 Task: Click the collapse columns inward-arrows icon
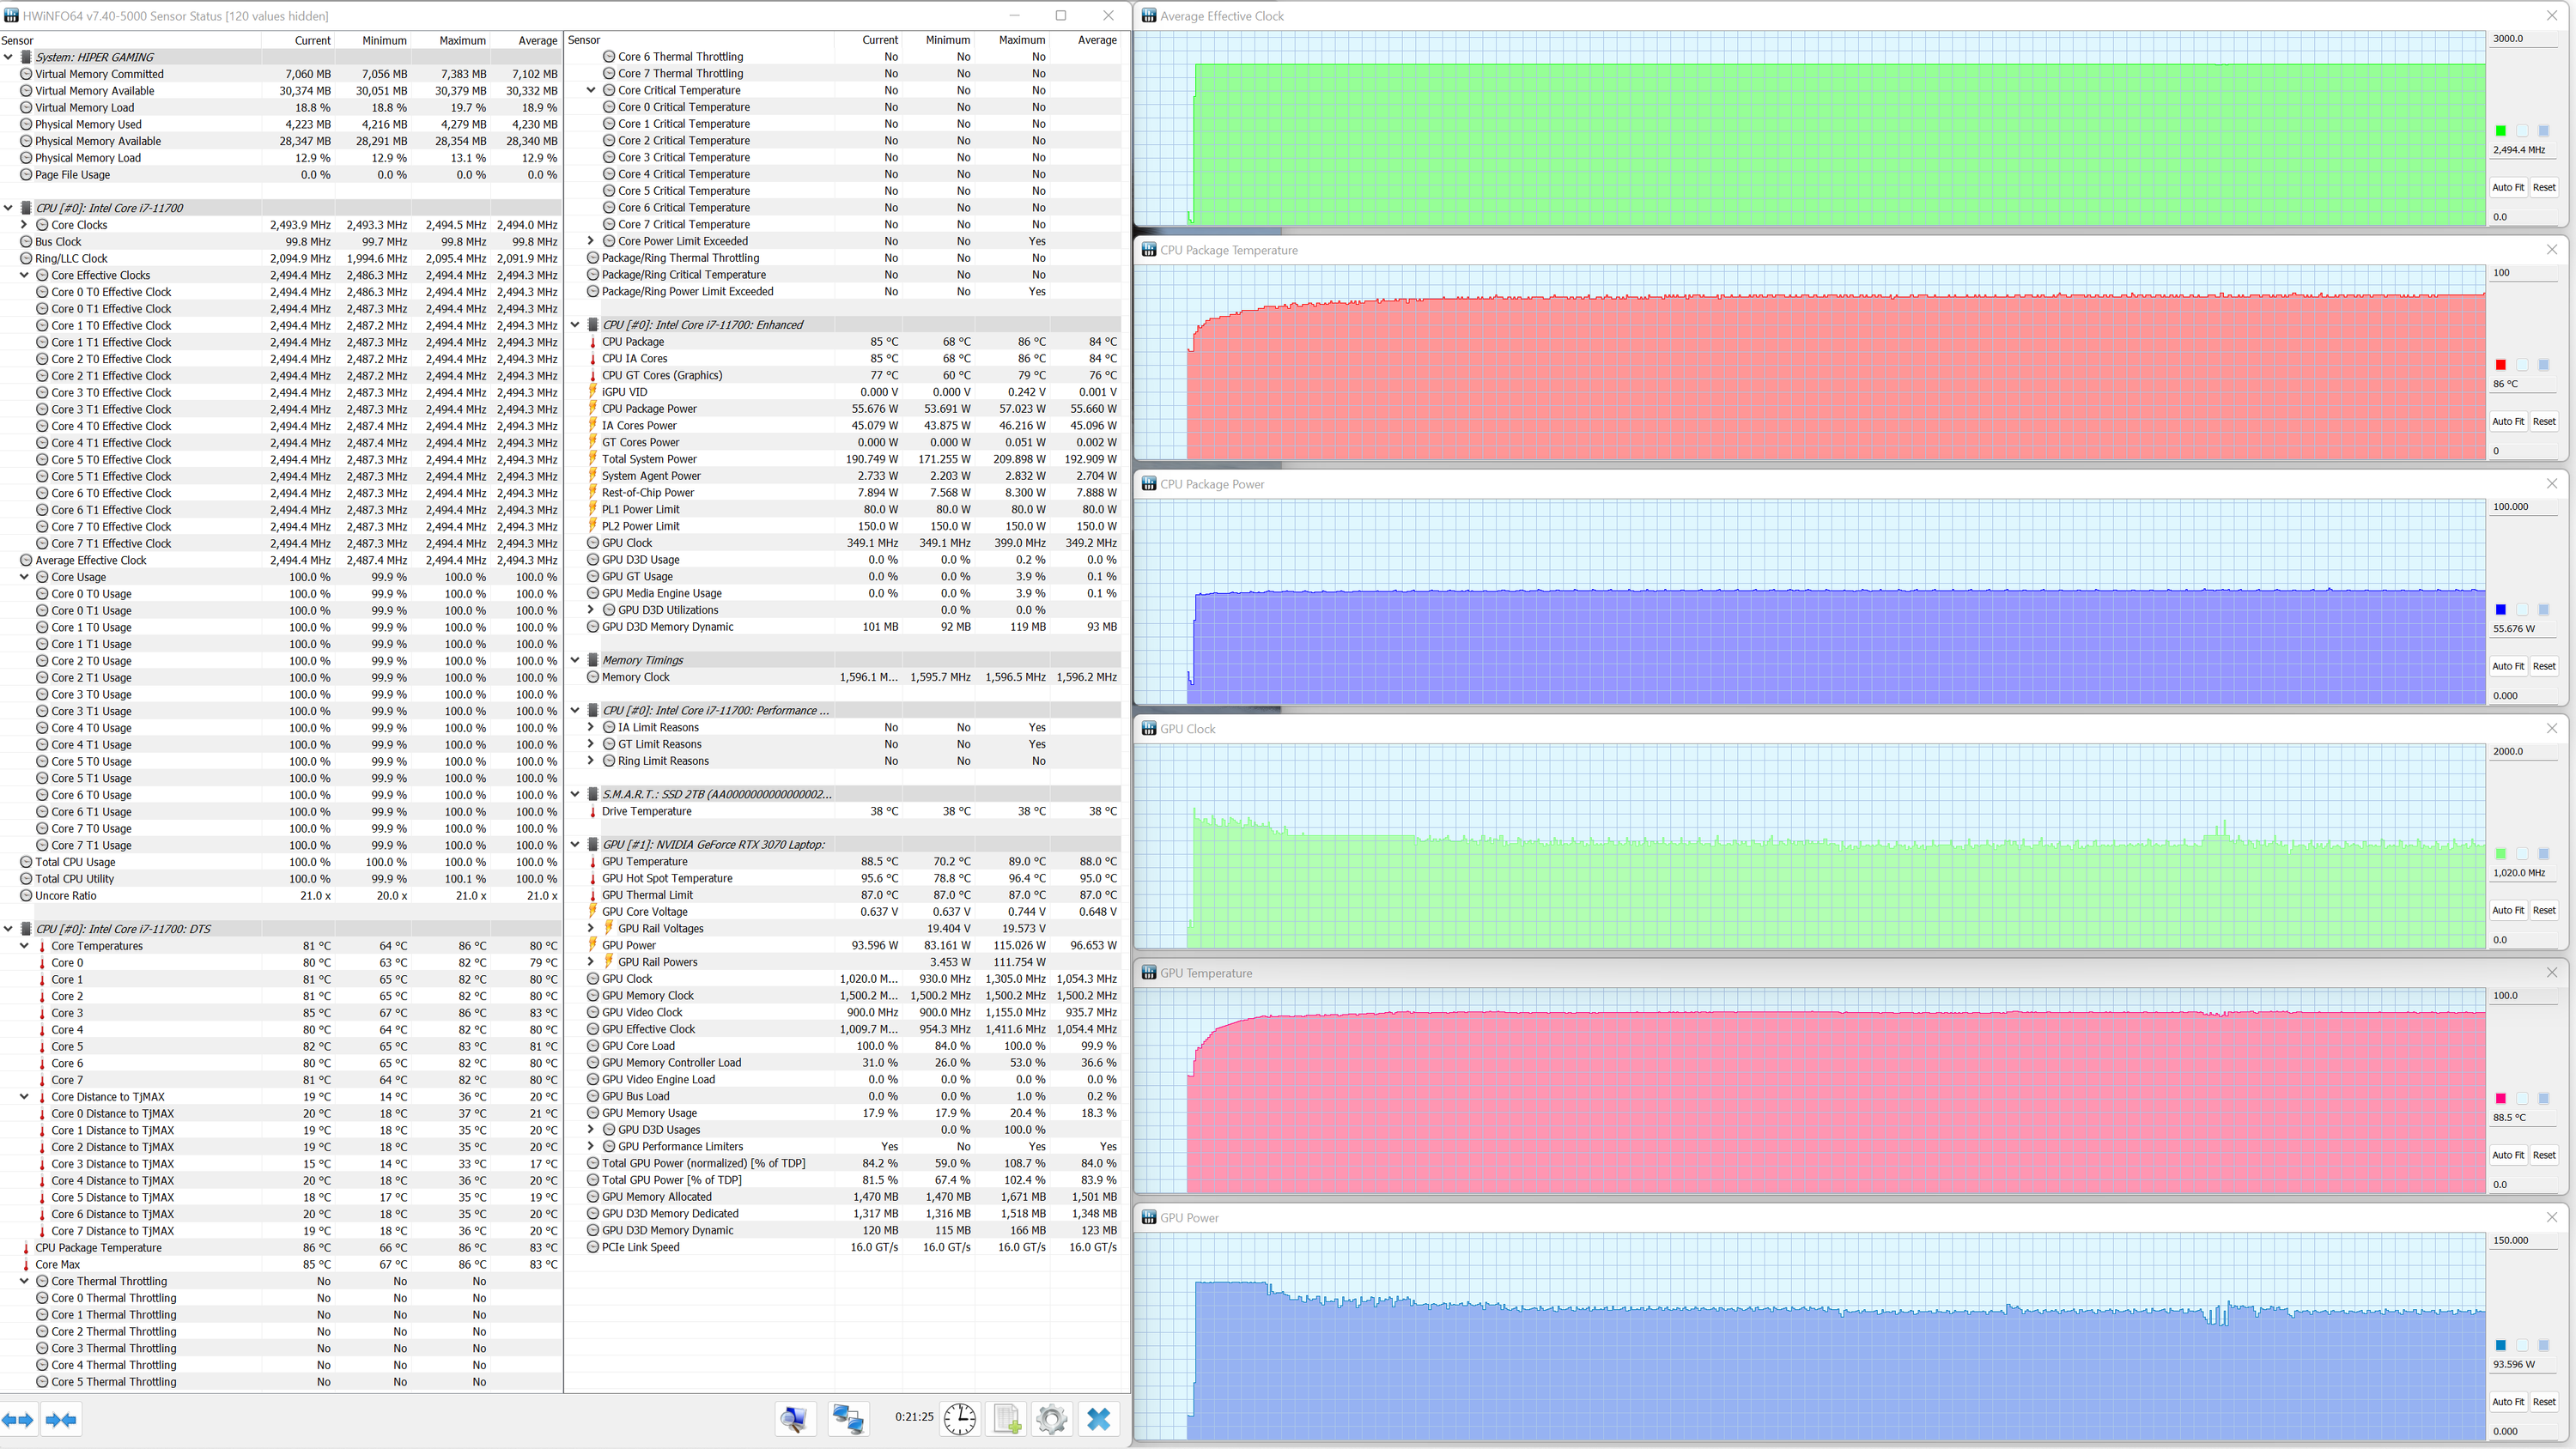(61, 1419)
